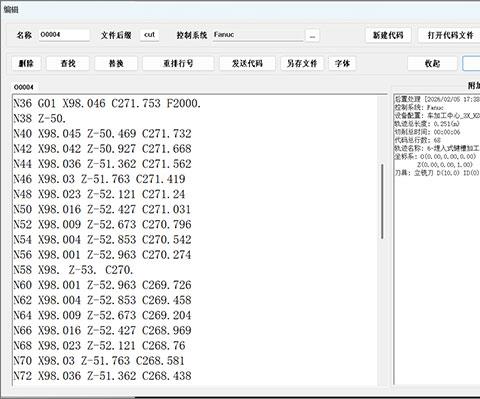480x399 pixels.
Task: Click the O0004 label above the editor
Action: 24,87
